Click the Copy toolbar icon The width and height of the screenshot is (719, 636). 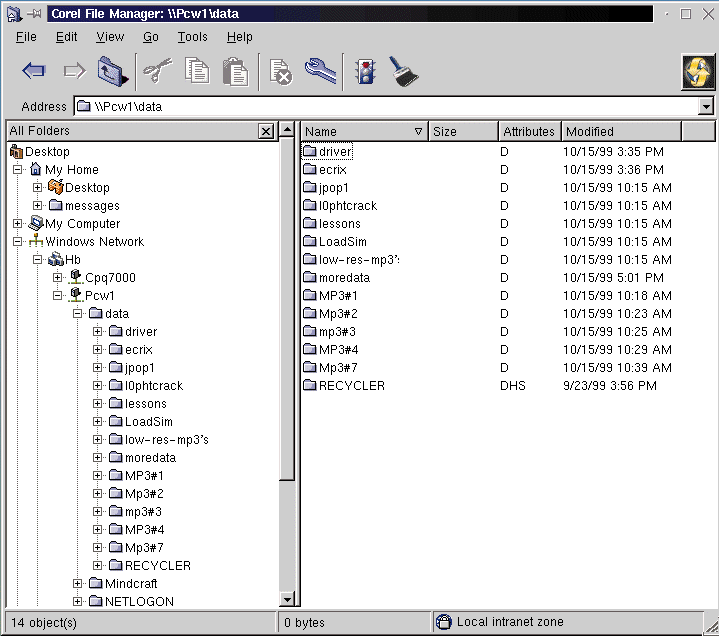[198, 71]
